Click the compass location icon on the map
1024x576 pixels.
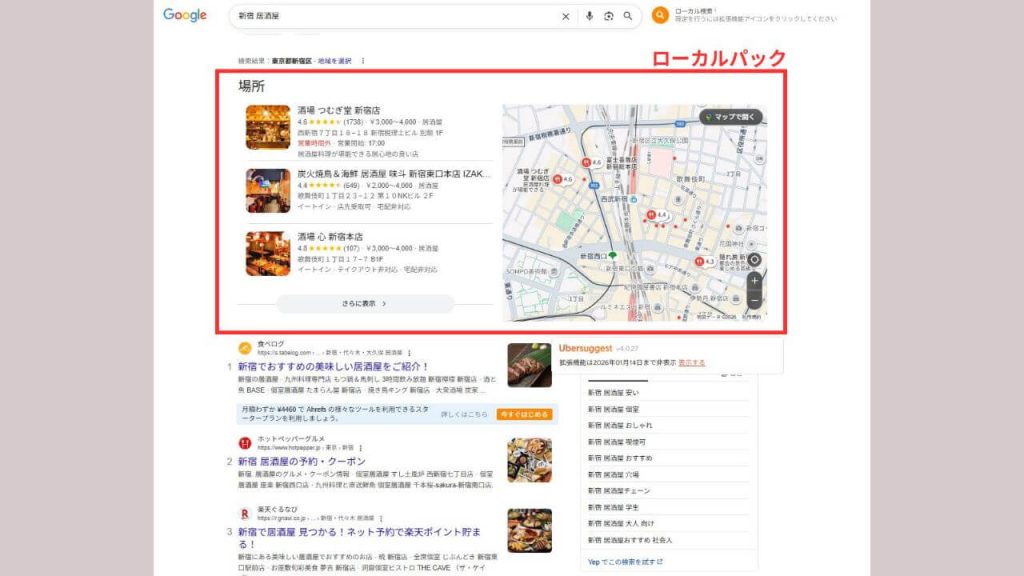(x=755, y=260)
